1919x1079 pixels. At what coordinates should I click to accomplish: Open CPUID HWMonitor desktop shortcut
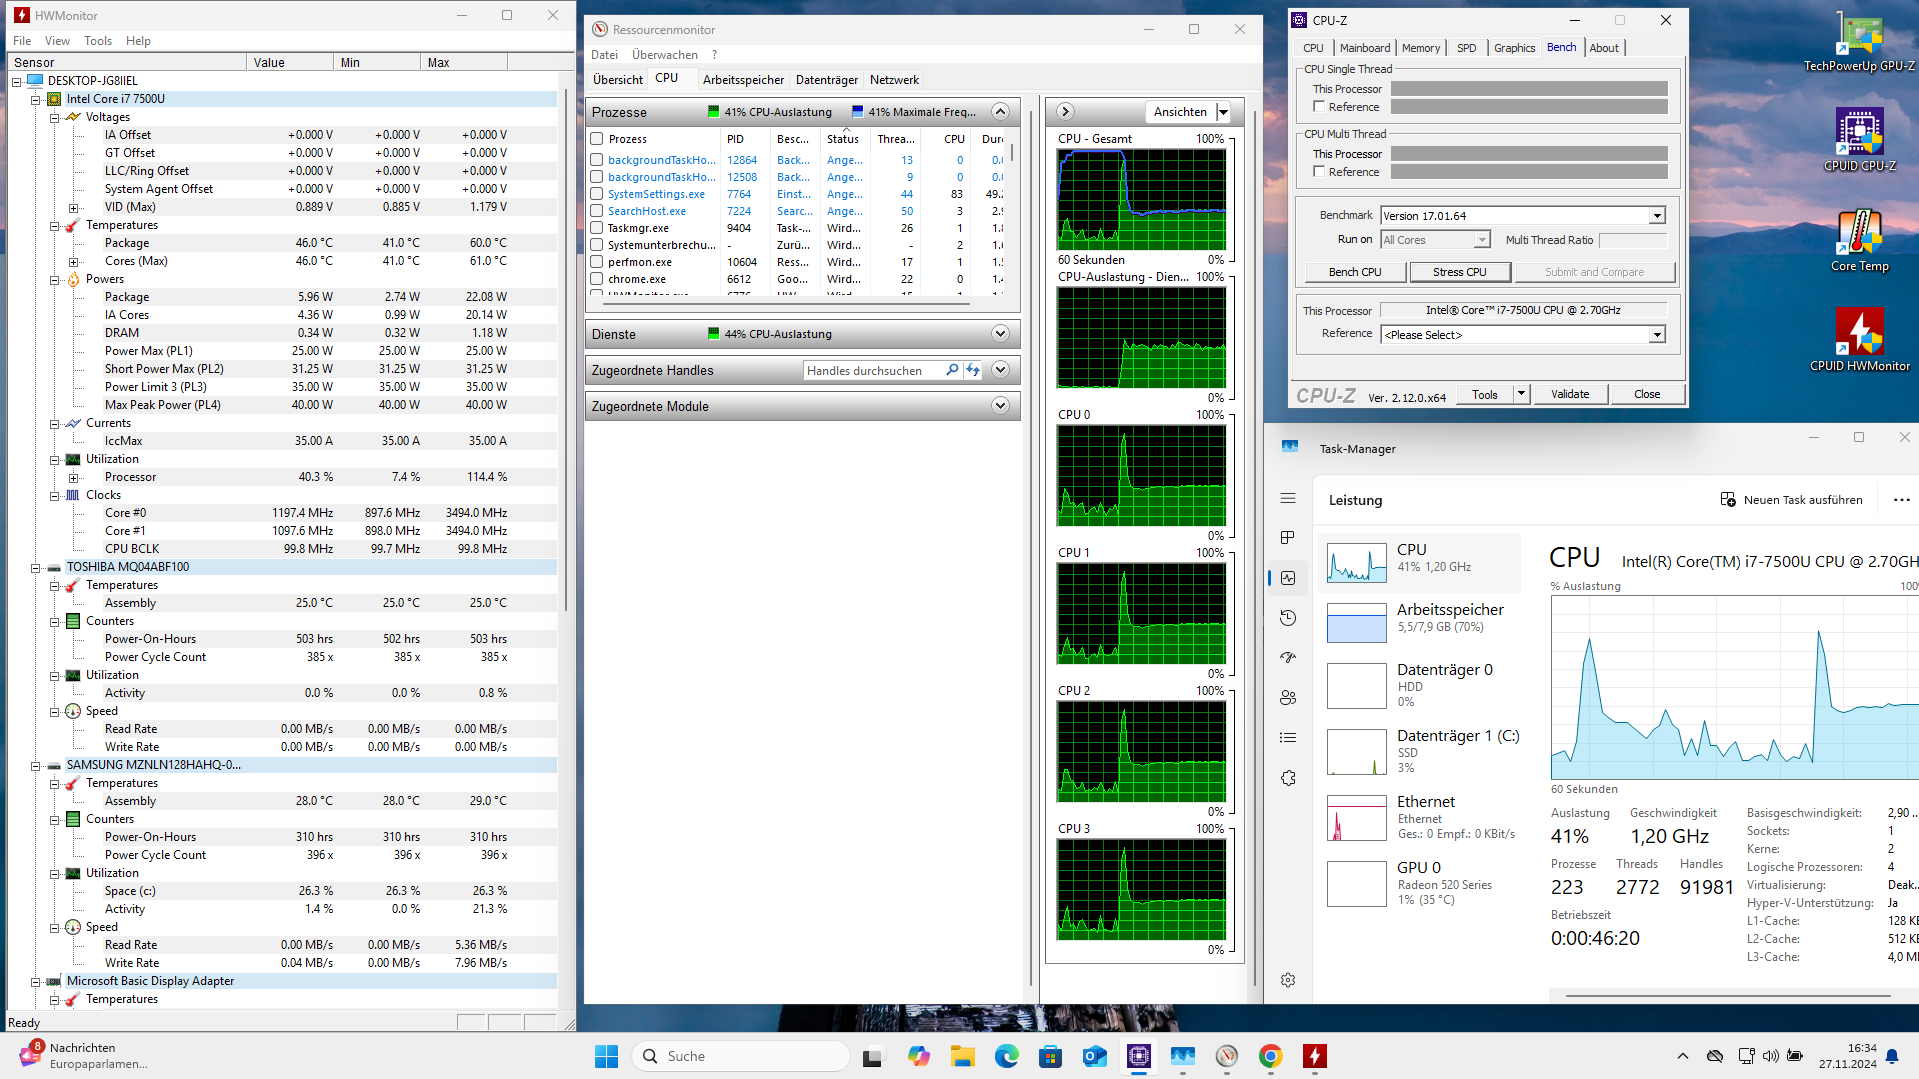click(1859, 340)
